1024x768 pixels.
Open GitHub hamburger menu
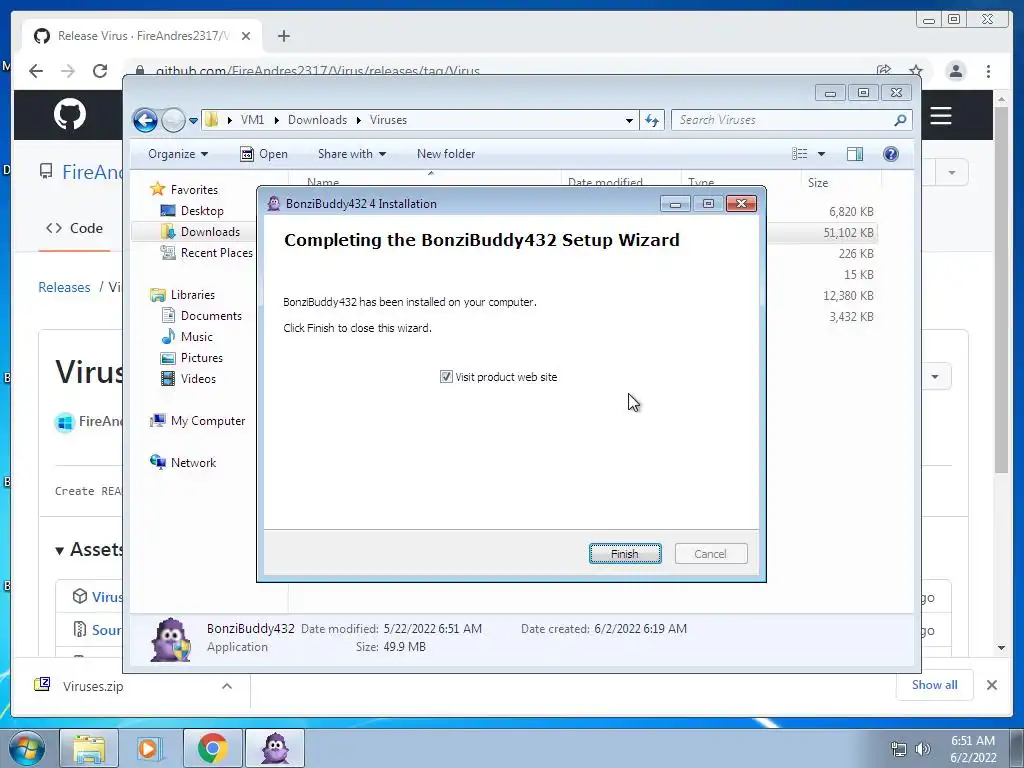tap(940, 116)
